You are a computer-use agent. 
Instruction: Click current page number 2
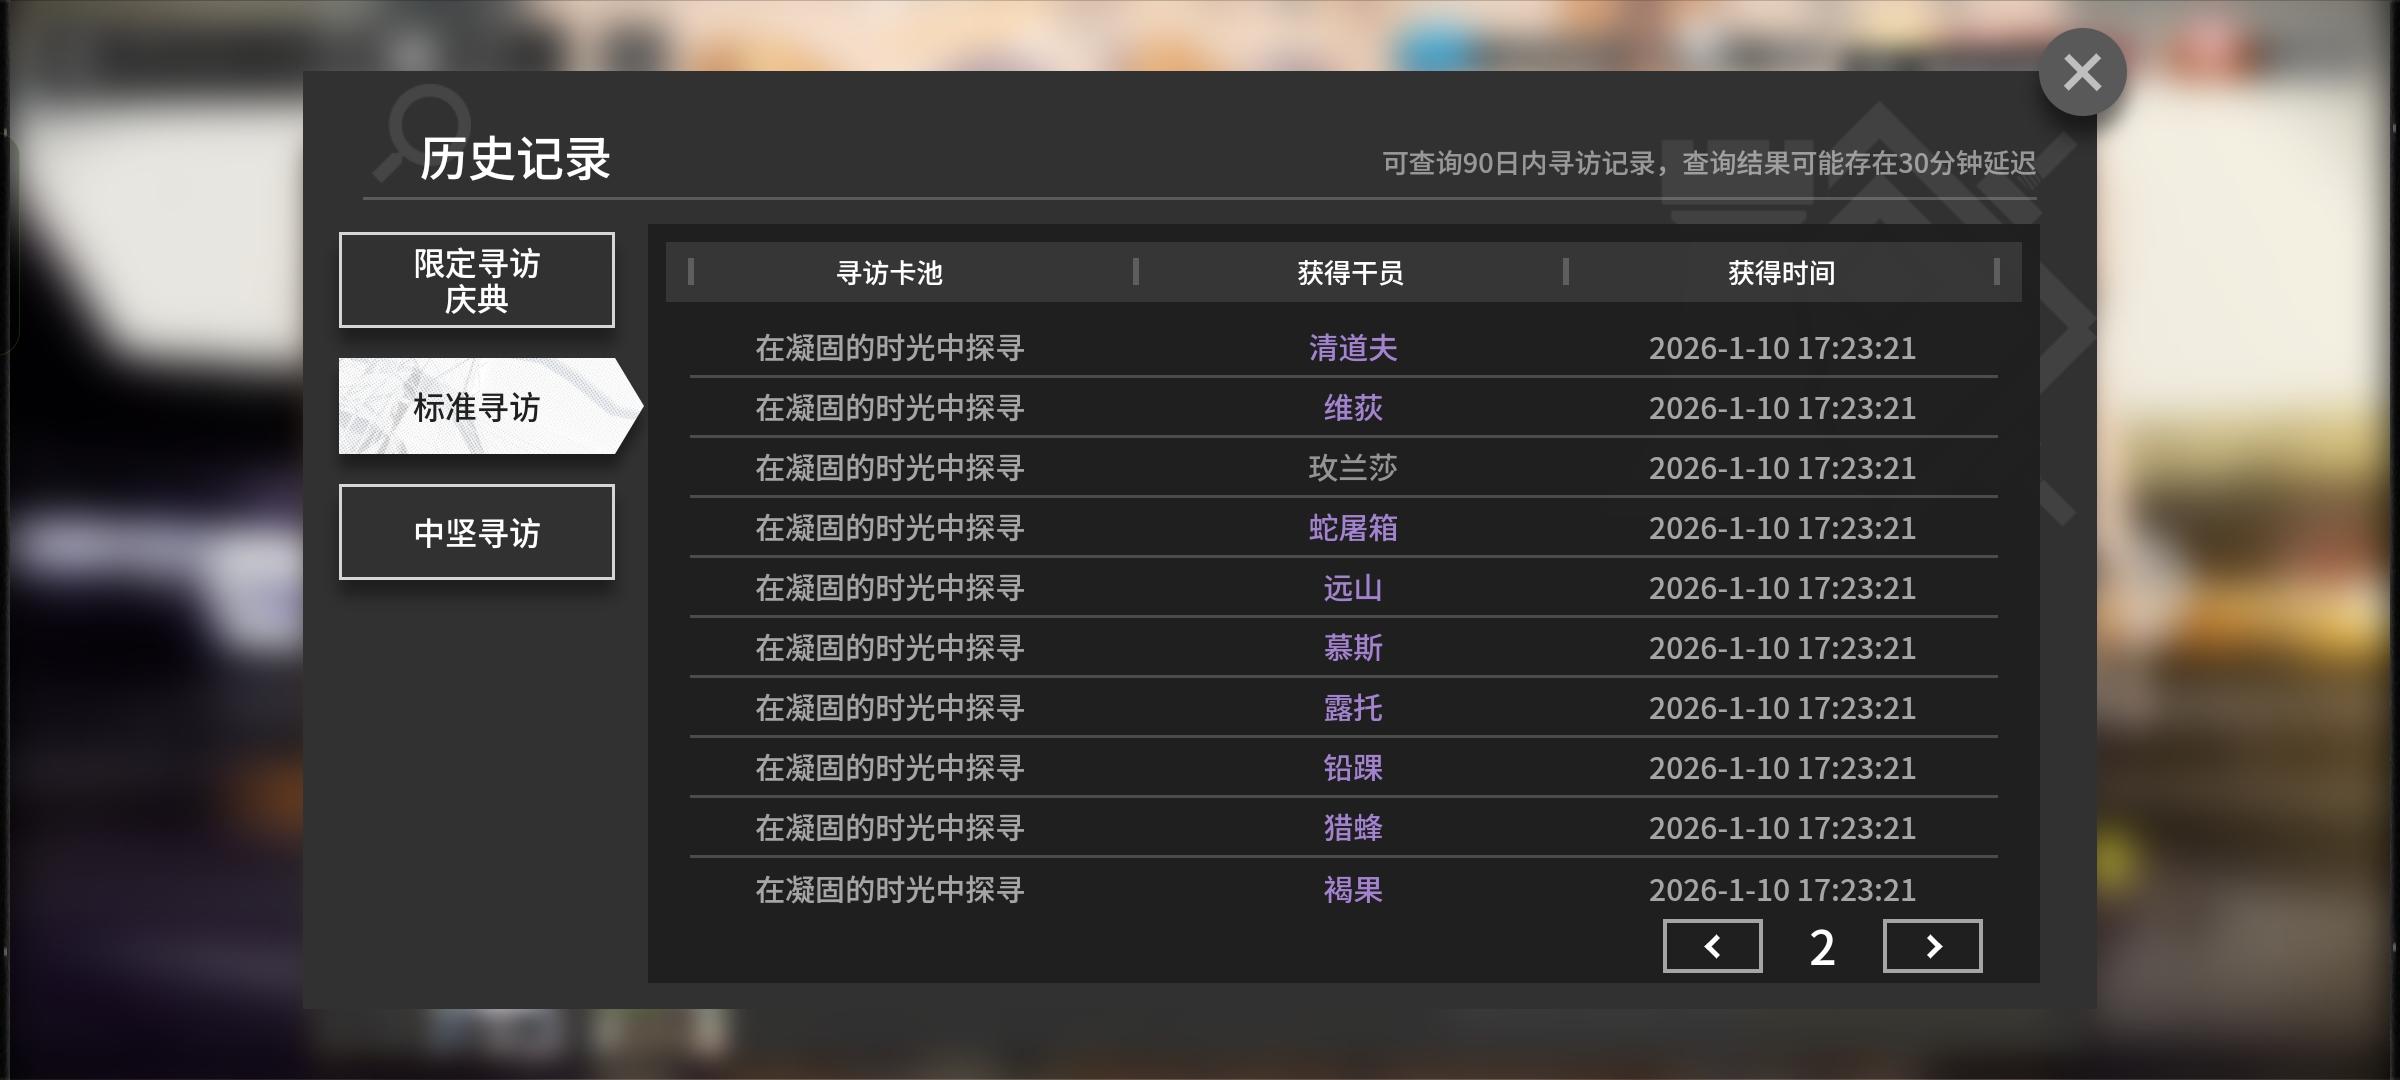(1822, 947)
